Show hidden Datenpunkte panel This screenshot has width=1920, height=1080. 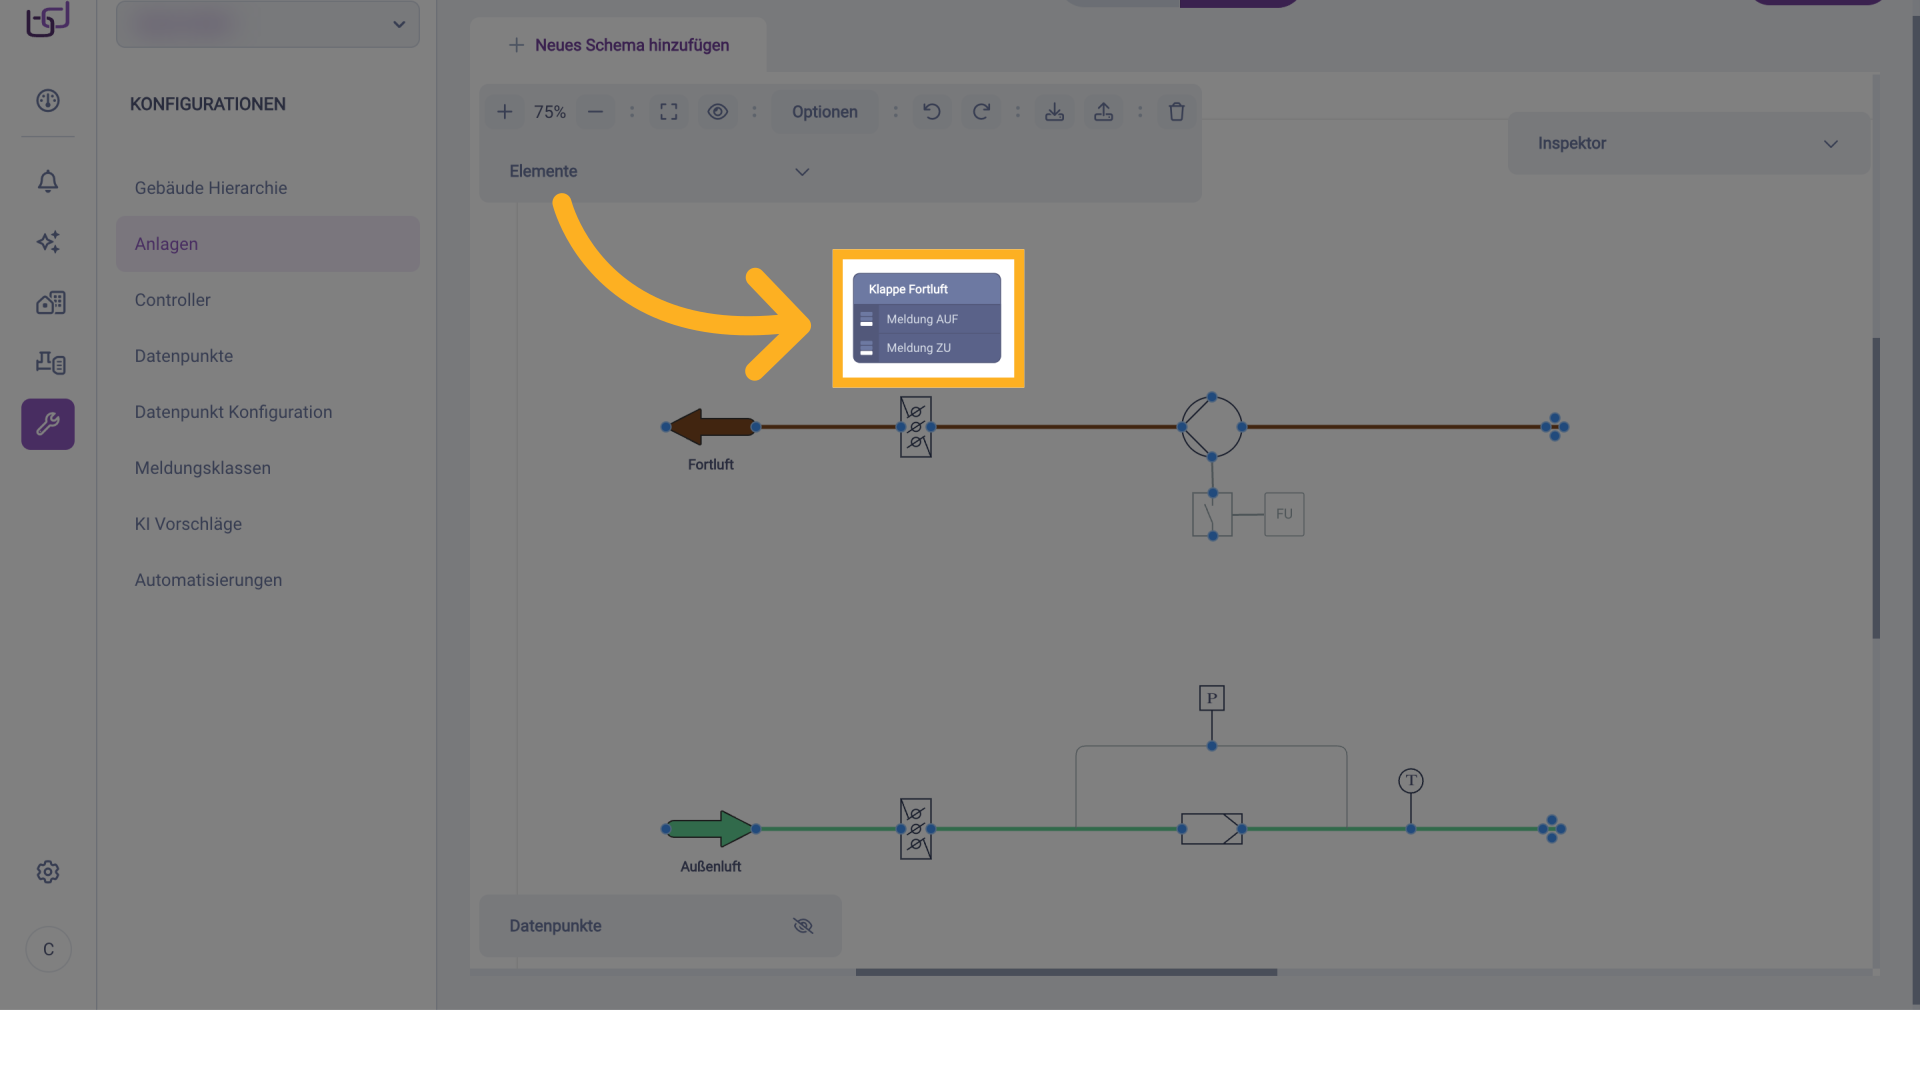pos(802,926)
